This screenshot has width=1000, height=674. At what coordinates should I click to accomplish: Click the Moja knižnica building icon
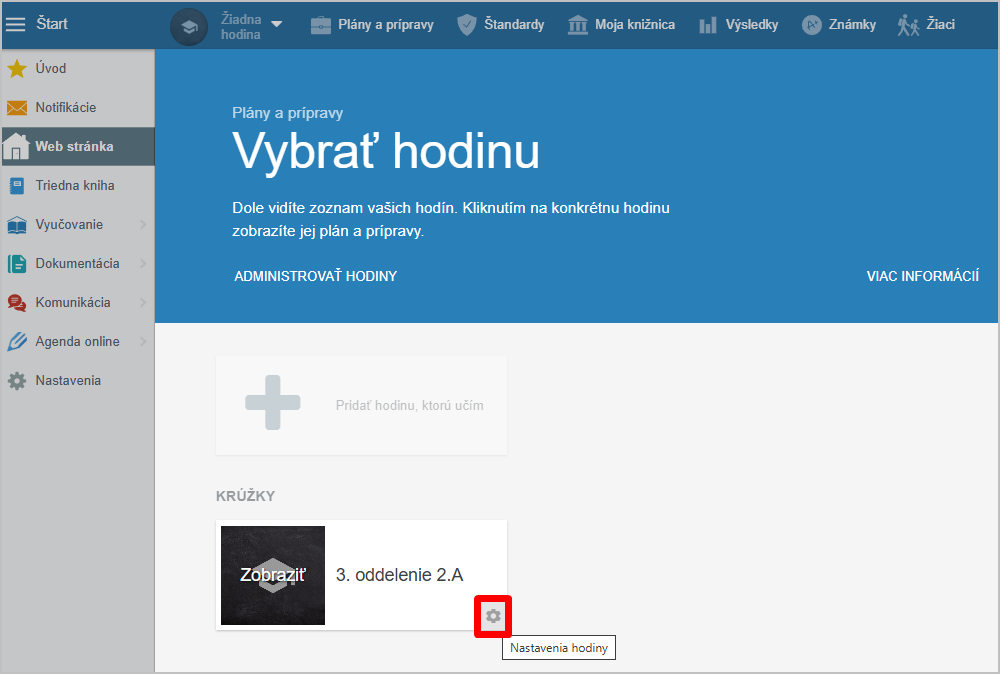578,26
